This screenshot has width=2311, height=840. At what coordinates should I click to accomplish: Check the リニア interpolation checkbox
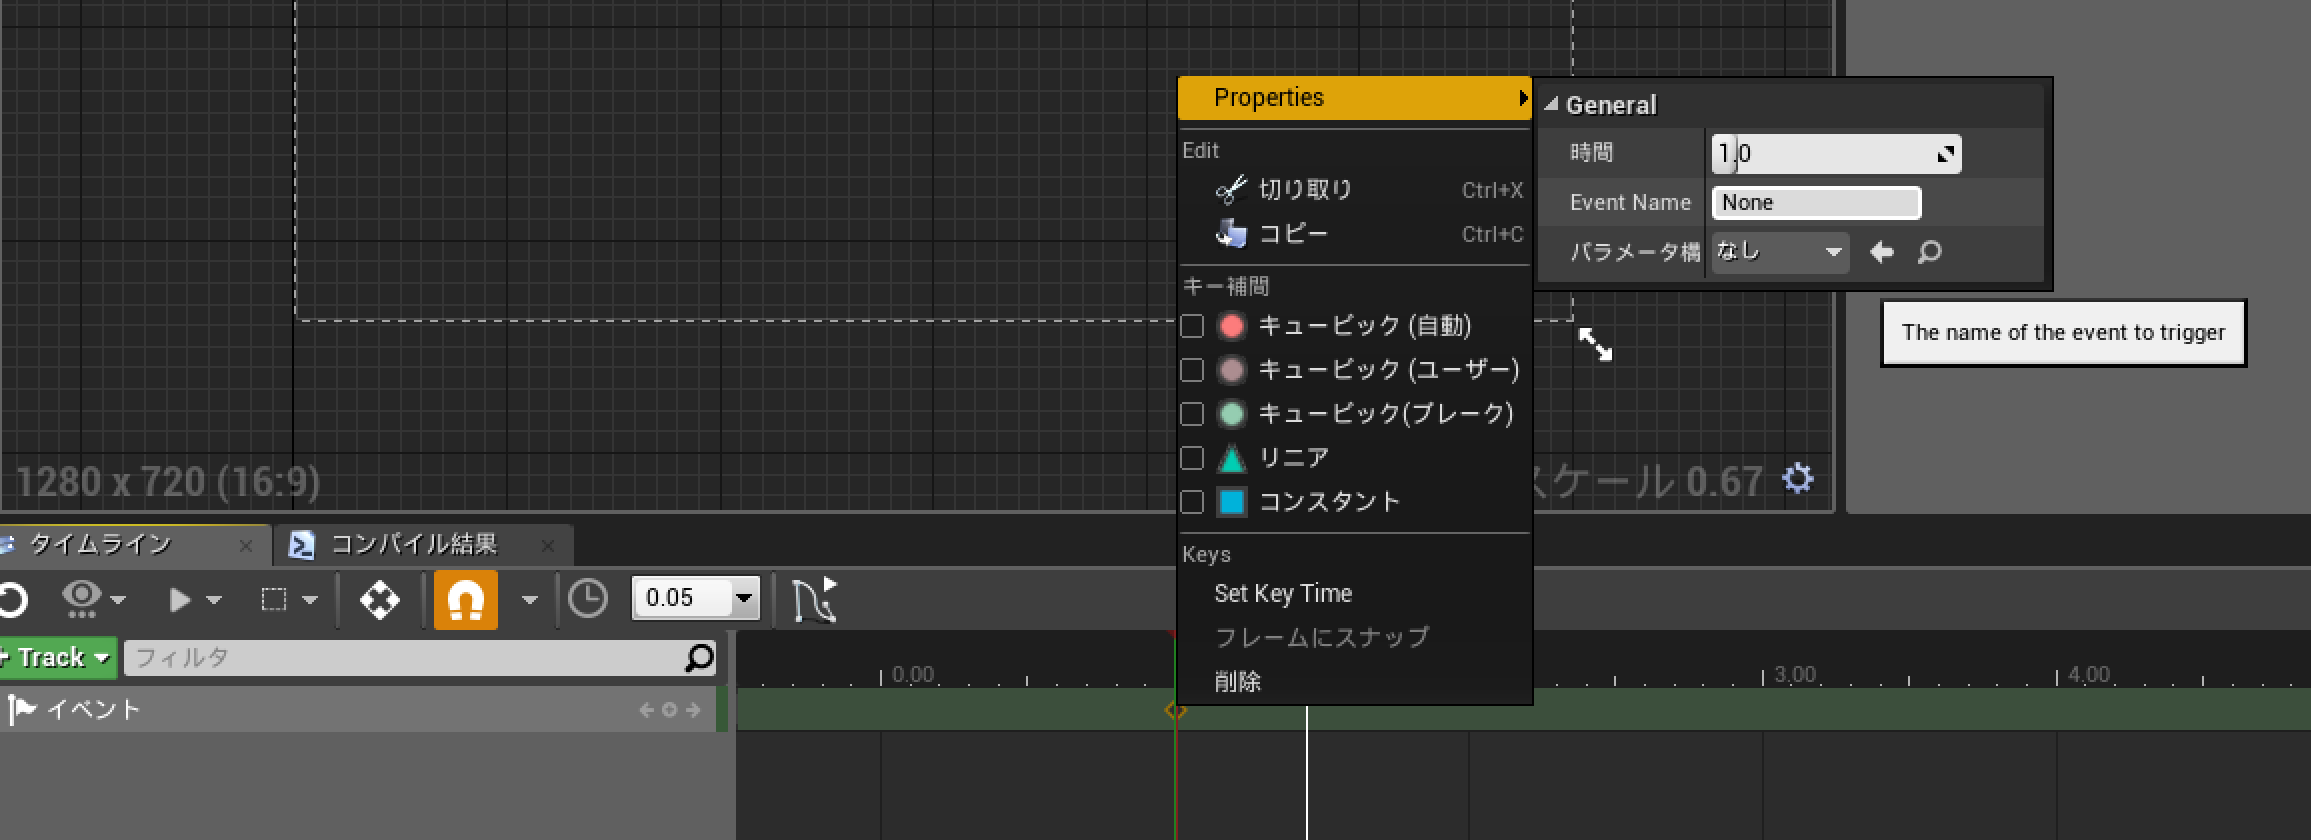coord(1191,458)
